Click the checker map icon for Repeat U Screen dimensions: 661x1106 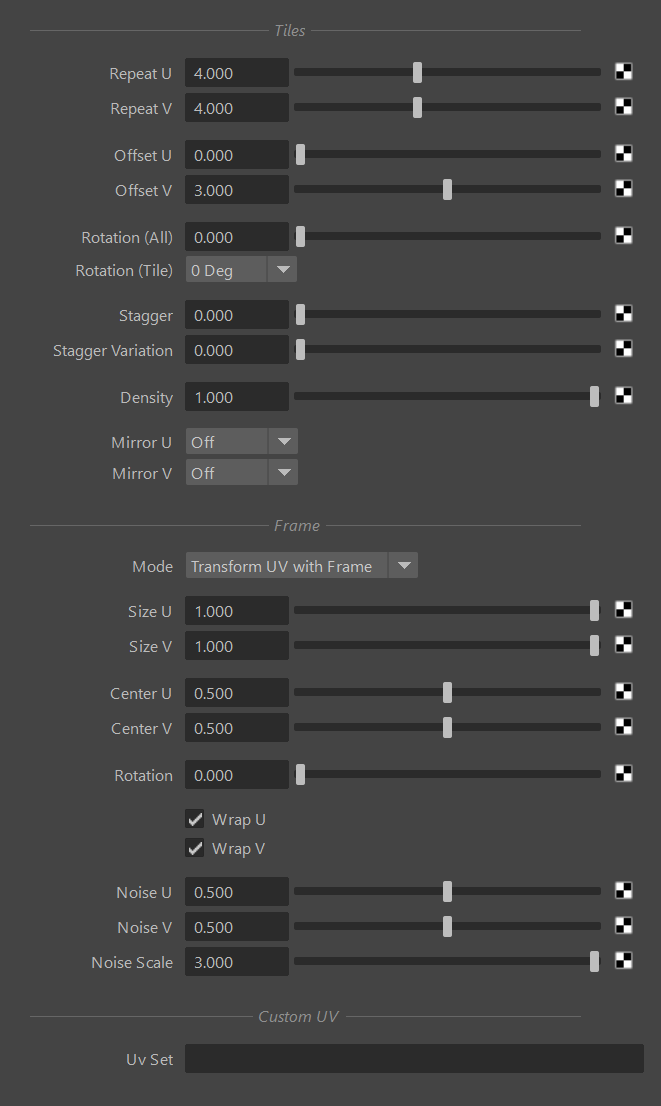(623, 72)
